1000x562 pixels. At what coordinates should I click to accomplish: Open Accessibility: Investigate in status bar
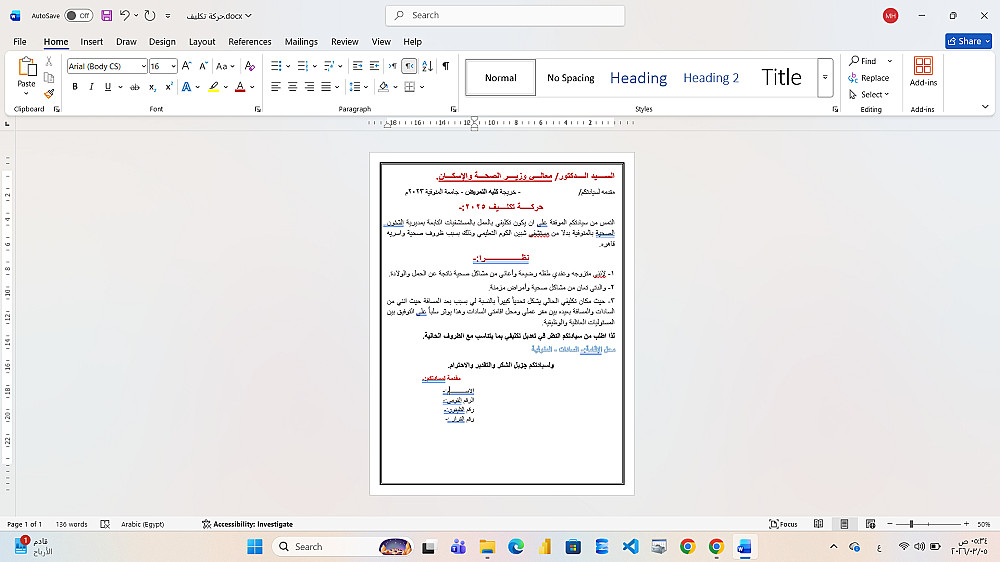[247, 524]
